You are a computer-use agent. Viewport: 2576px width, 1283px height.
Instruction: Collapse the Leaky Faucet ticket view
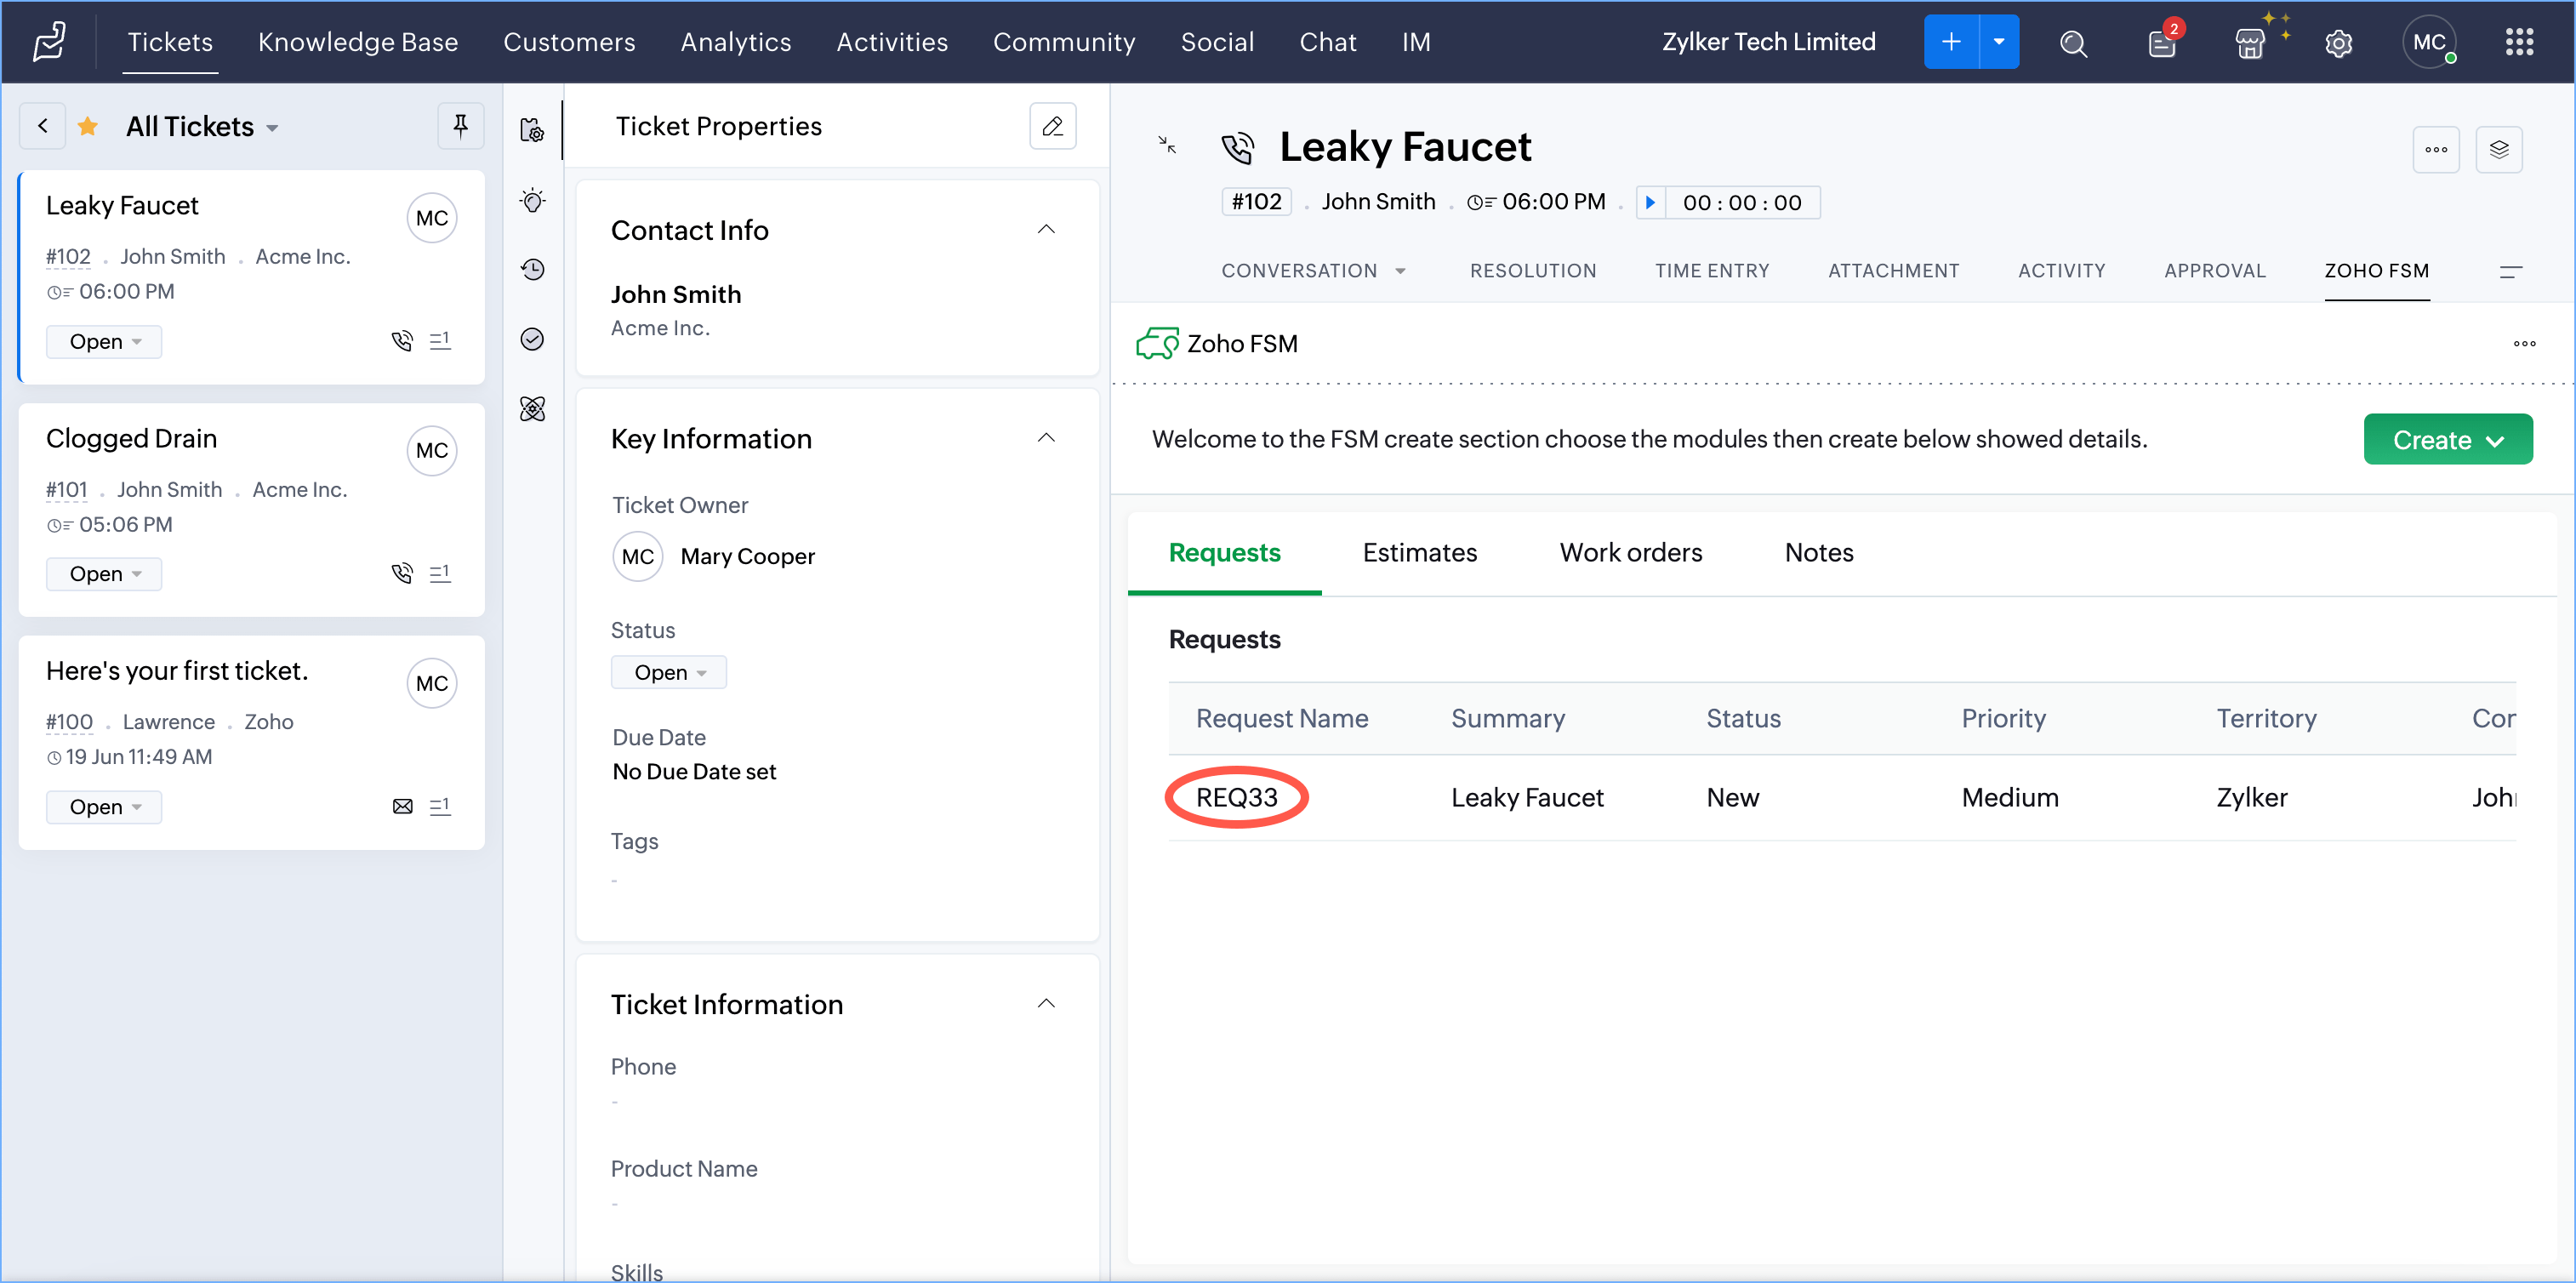pyautogui.click(x=1167, y=145)
